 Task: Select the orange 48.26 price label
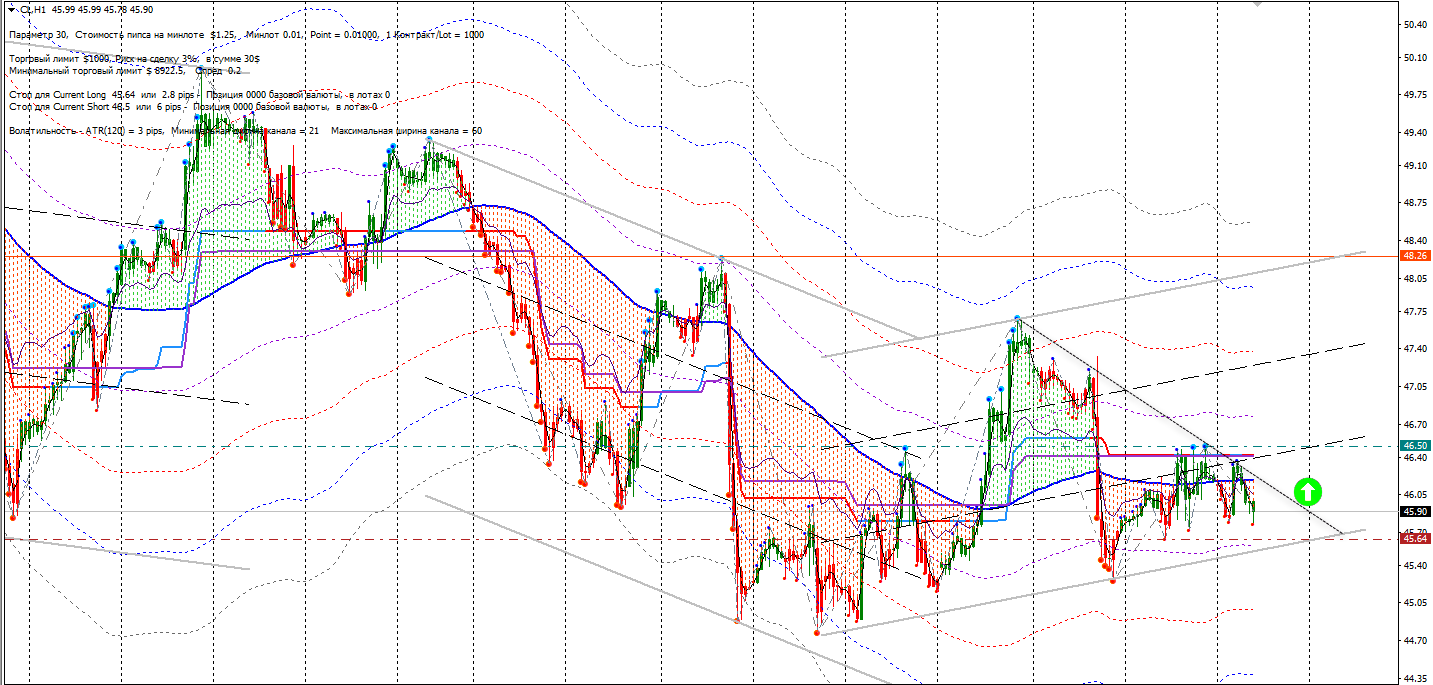click(1414, 255)
